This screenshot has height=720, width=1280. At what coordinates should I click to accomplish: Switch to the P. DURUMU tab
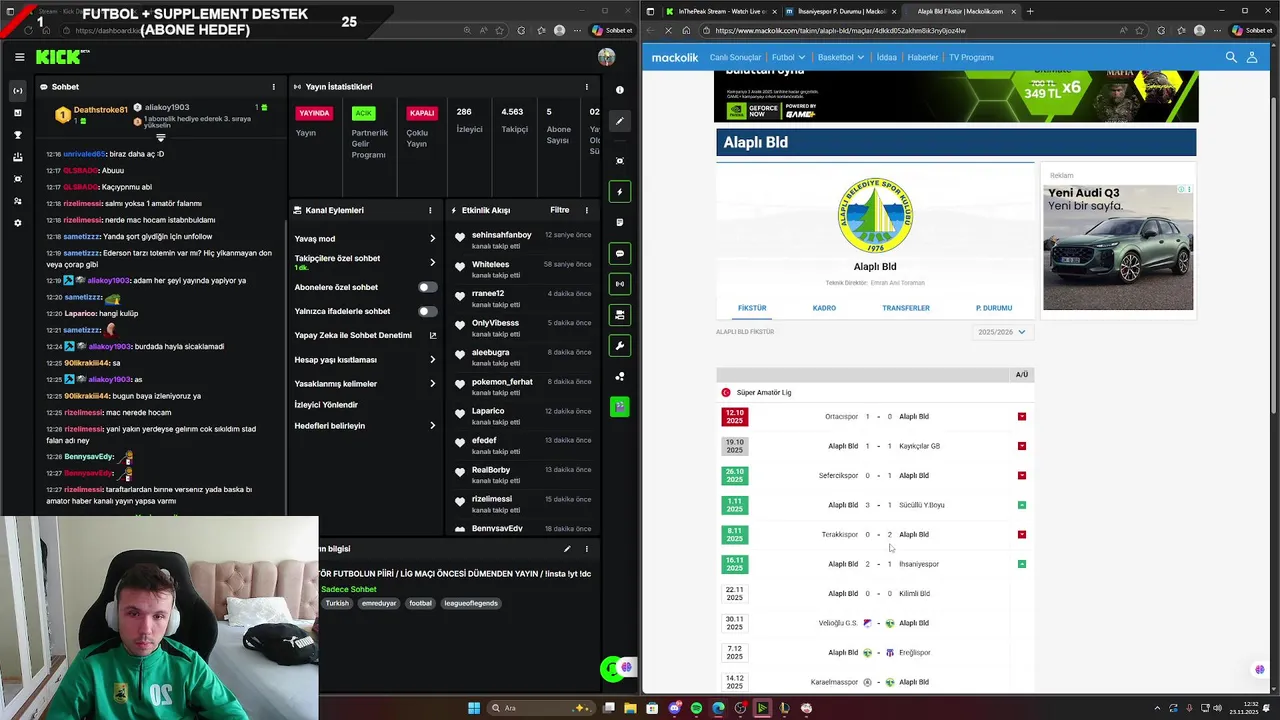pos(994,308)
